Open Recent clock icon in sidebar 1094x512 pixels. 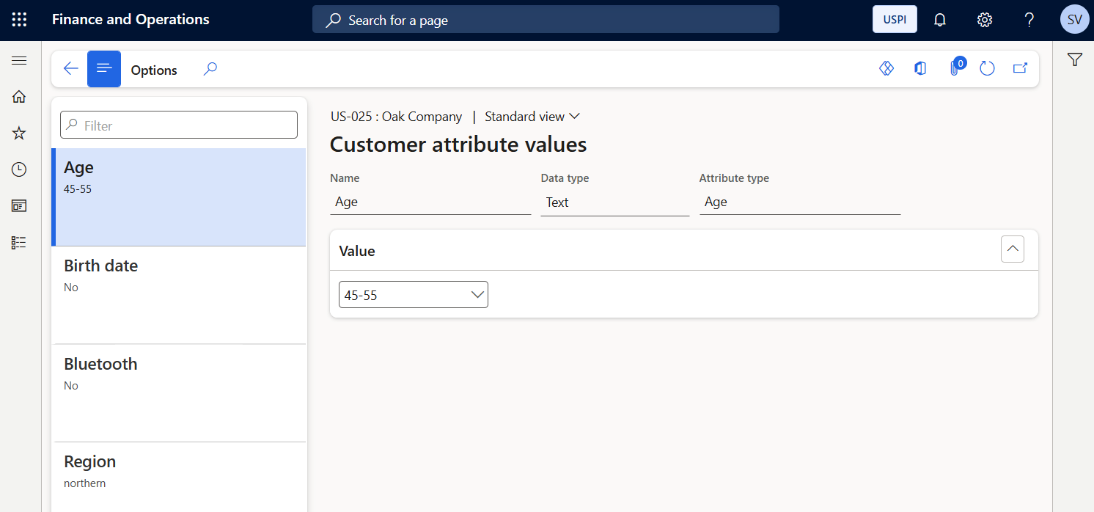click(20, 170)
